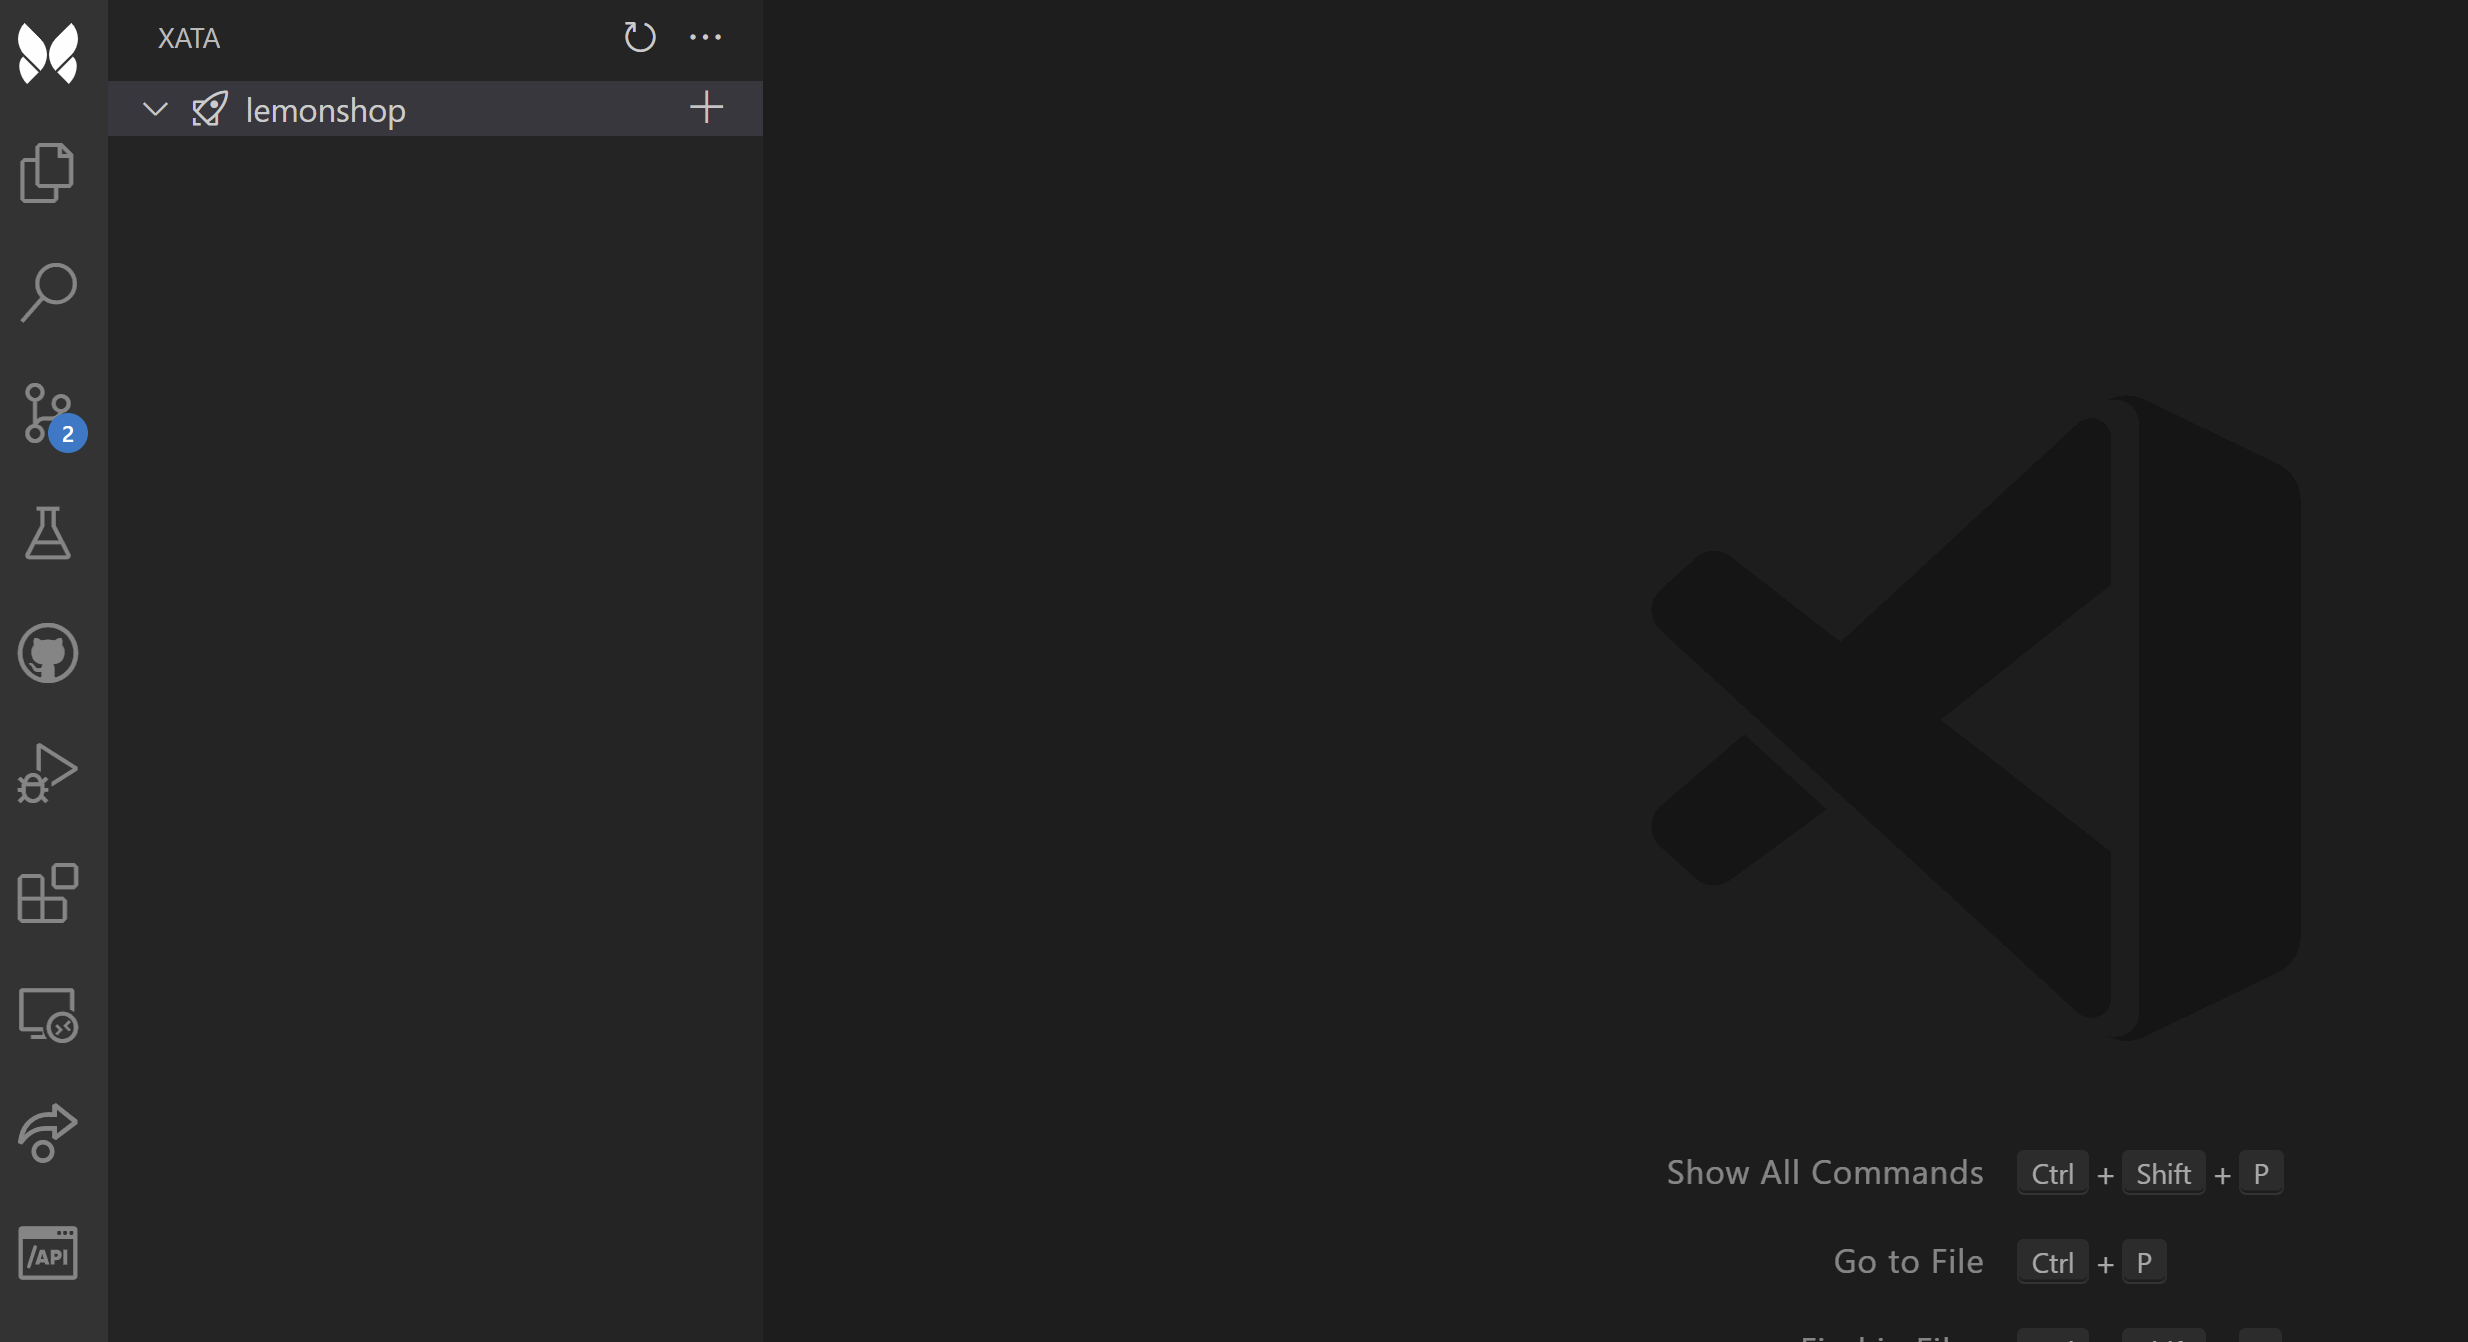Refresh the Xata panel
2468x1342 pixels.
point(640,37)
